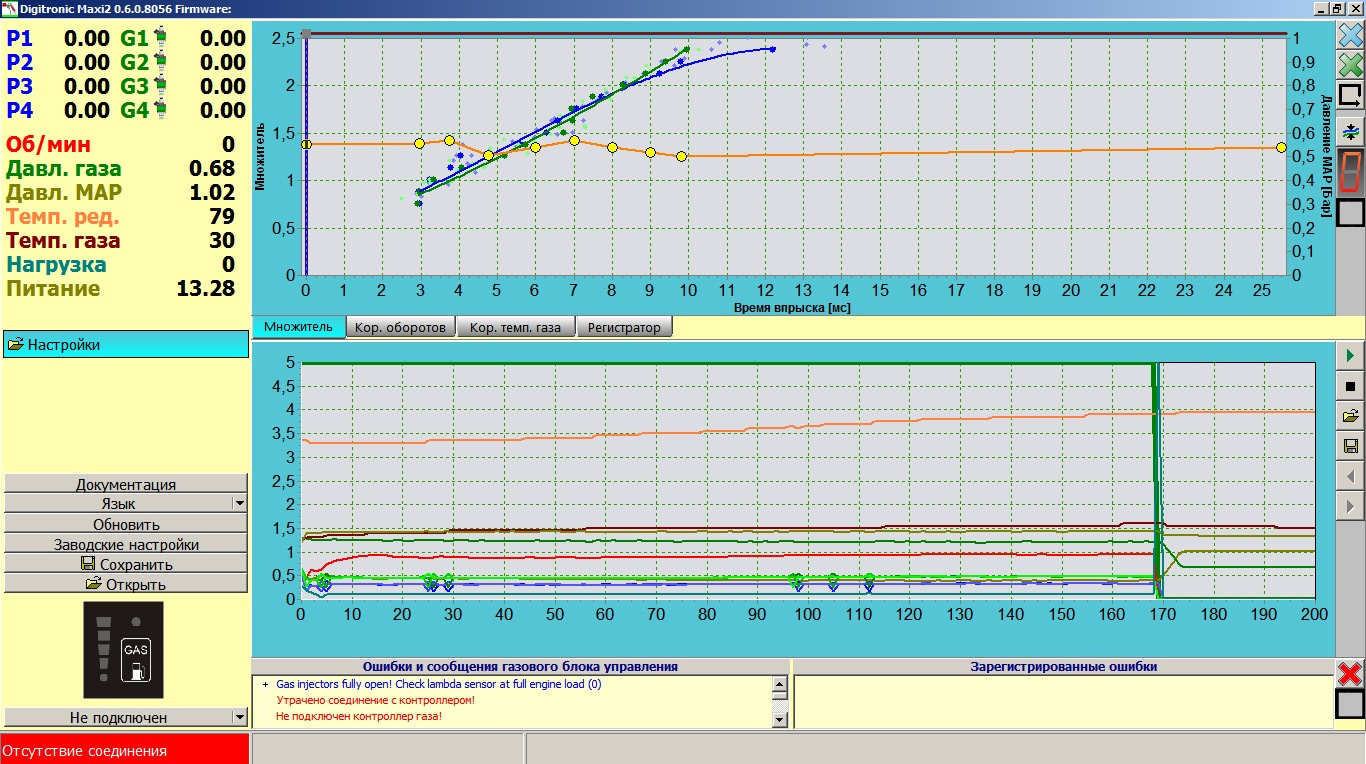Viewport: 1366px width, 764px height.
Task: Click the Нагрузка reading
Action: [121, 265]
